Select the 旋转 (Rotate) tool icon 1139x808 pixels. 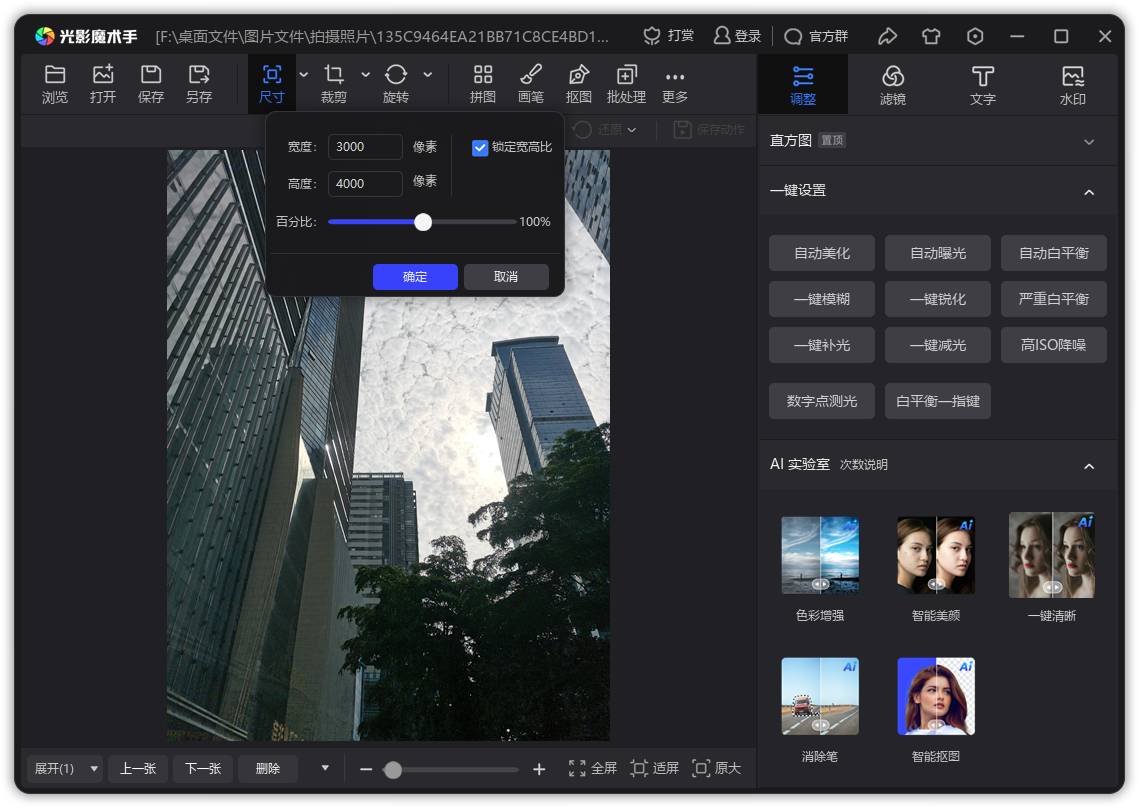[396, 83]
